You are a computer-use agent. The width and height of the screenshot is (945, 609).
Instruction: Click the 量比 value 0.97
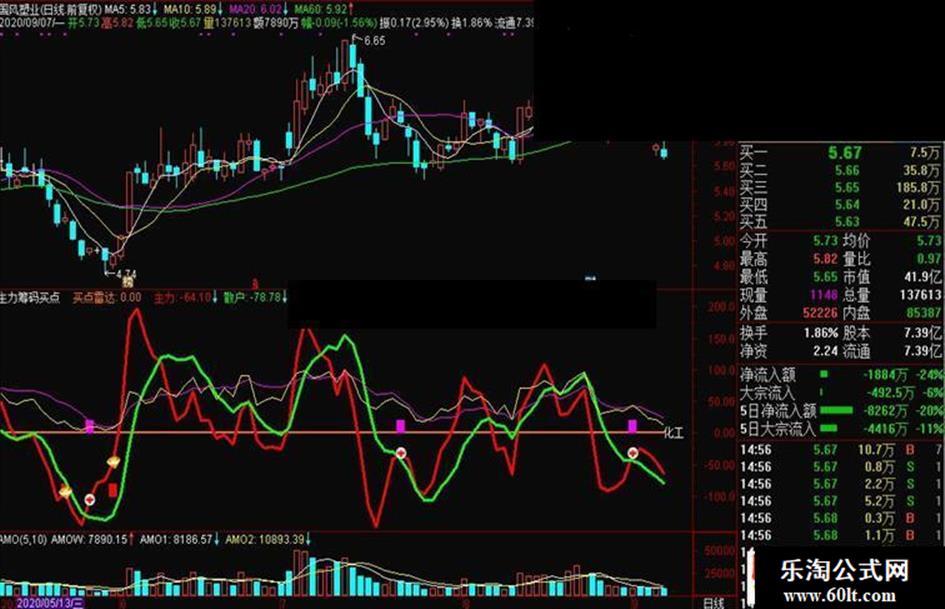pos(929,259)
